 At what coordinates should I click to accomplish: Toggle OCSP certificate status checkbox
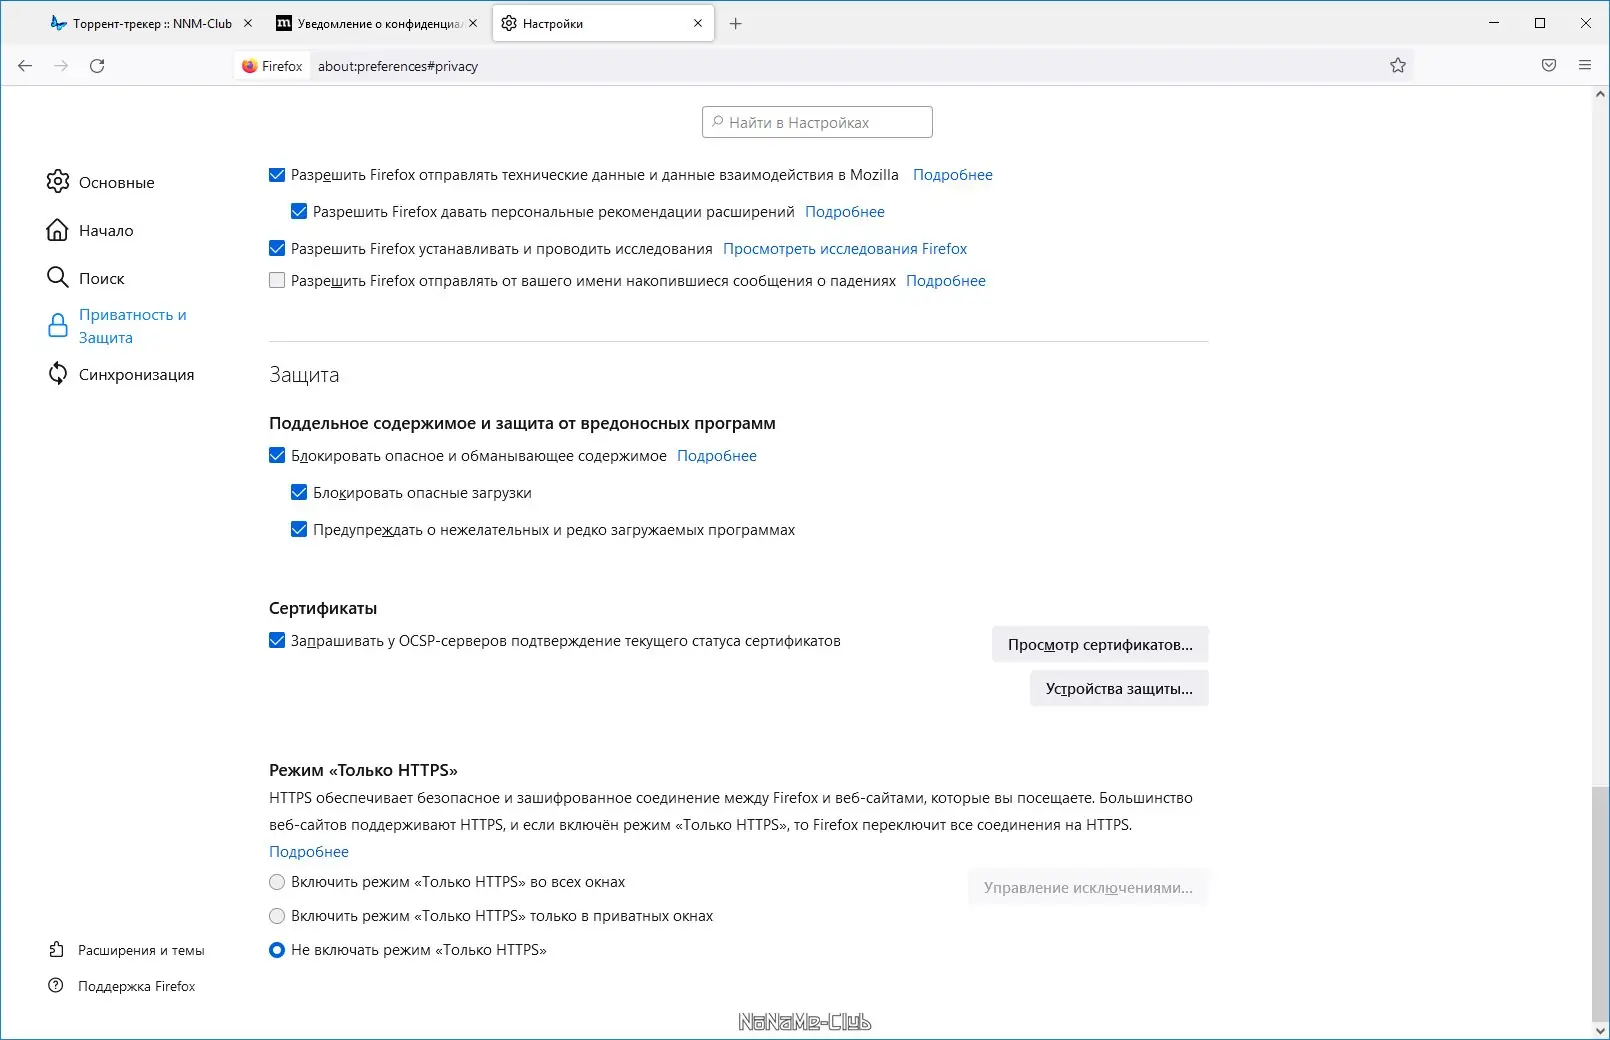pos(277,641)
